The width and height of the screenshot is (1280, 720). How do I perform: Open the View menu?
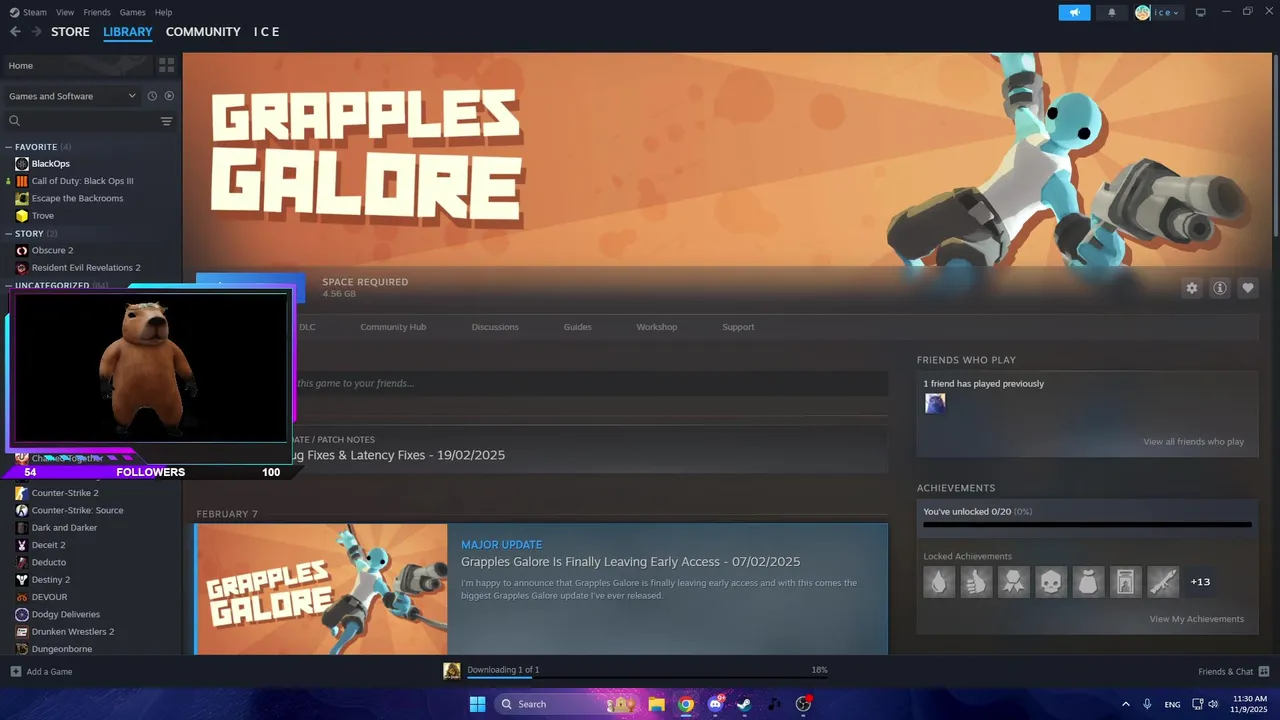pos(65,12)
